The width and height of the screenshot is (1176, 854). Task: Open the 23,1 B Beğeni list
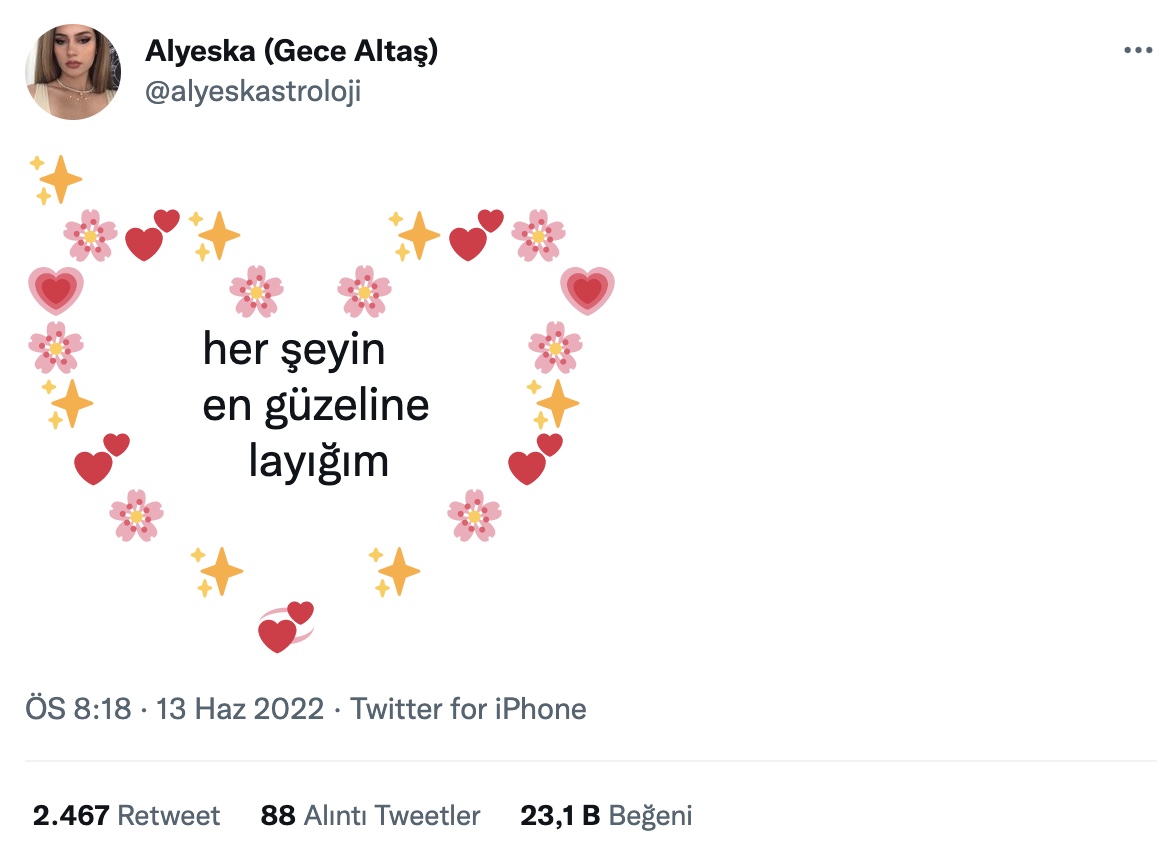pos(606,815)
